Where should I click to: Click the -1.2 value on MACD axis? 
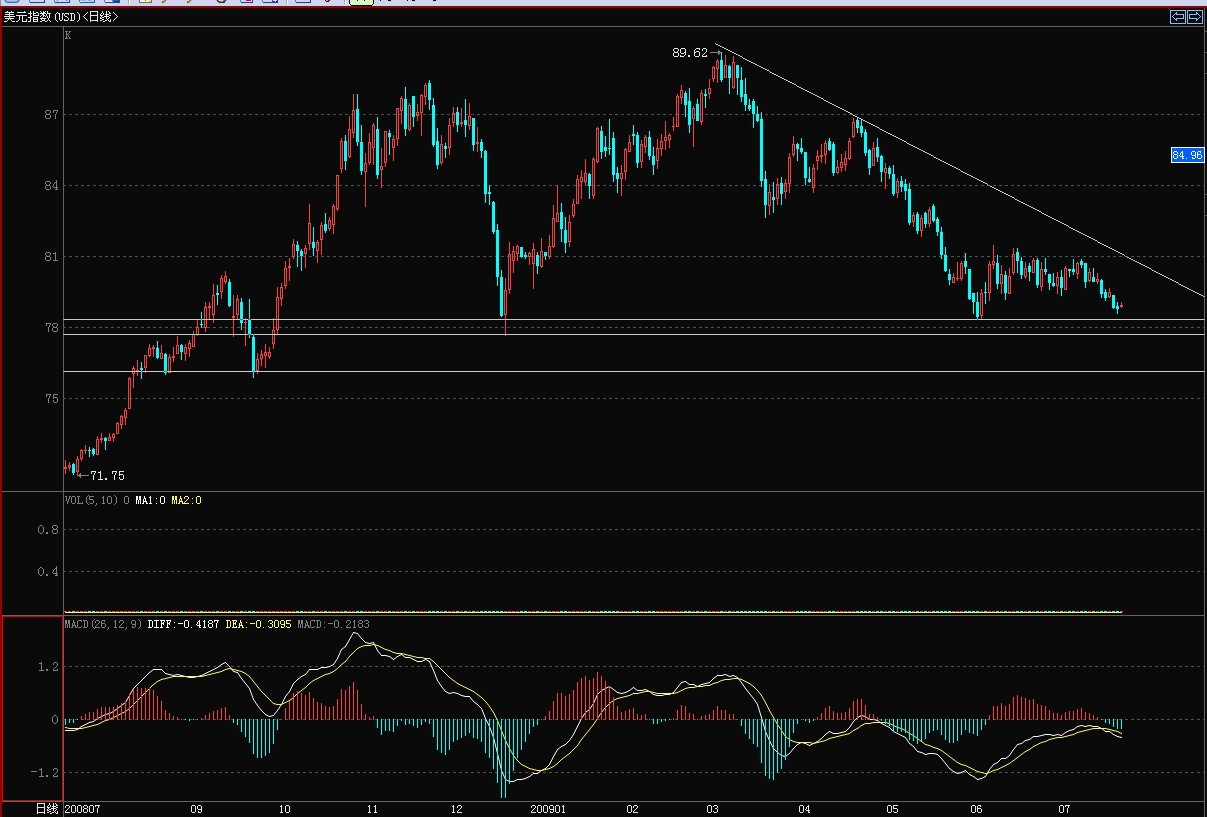point(45,773)
